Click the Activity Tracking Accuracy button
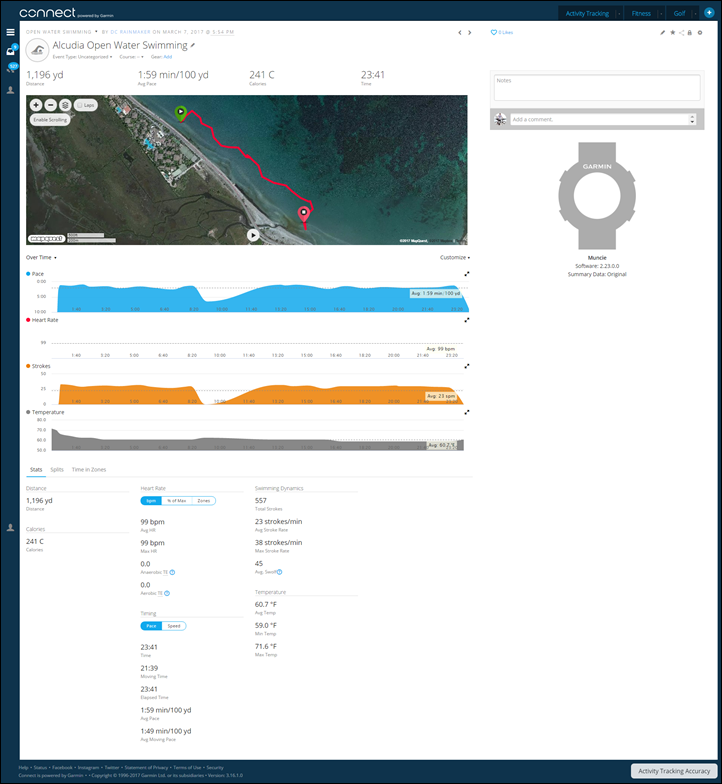 coord(674,771)
